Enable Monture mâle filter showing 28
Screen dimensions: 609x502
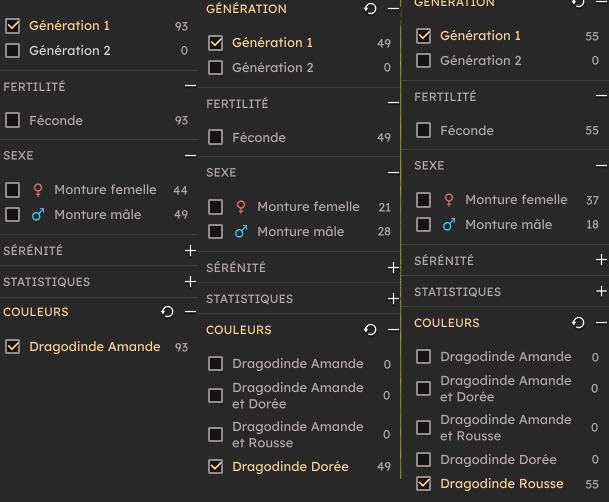coord(216,231)
